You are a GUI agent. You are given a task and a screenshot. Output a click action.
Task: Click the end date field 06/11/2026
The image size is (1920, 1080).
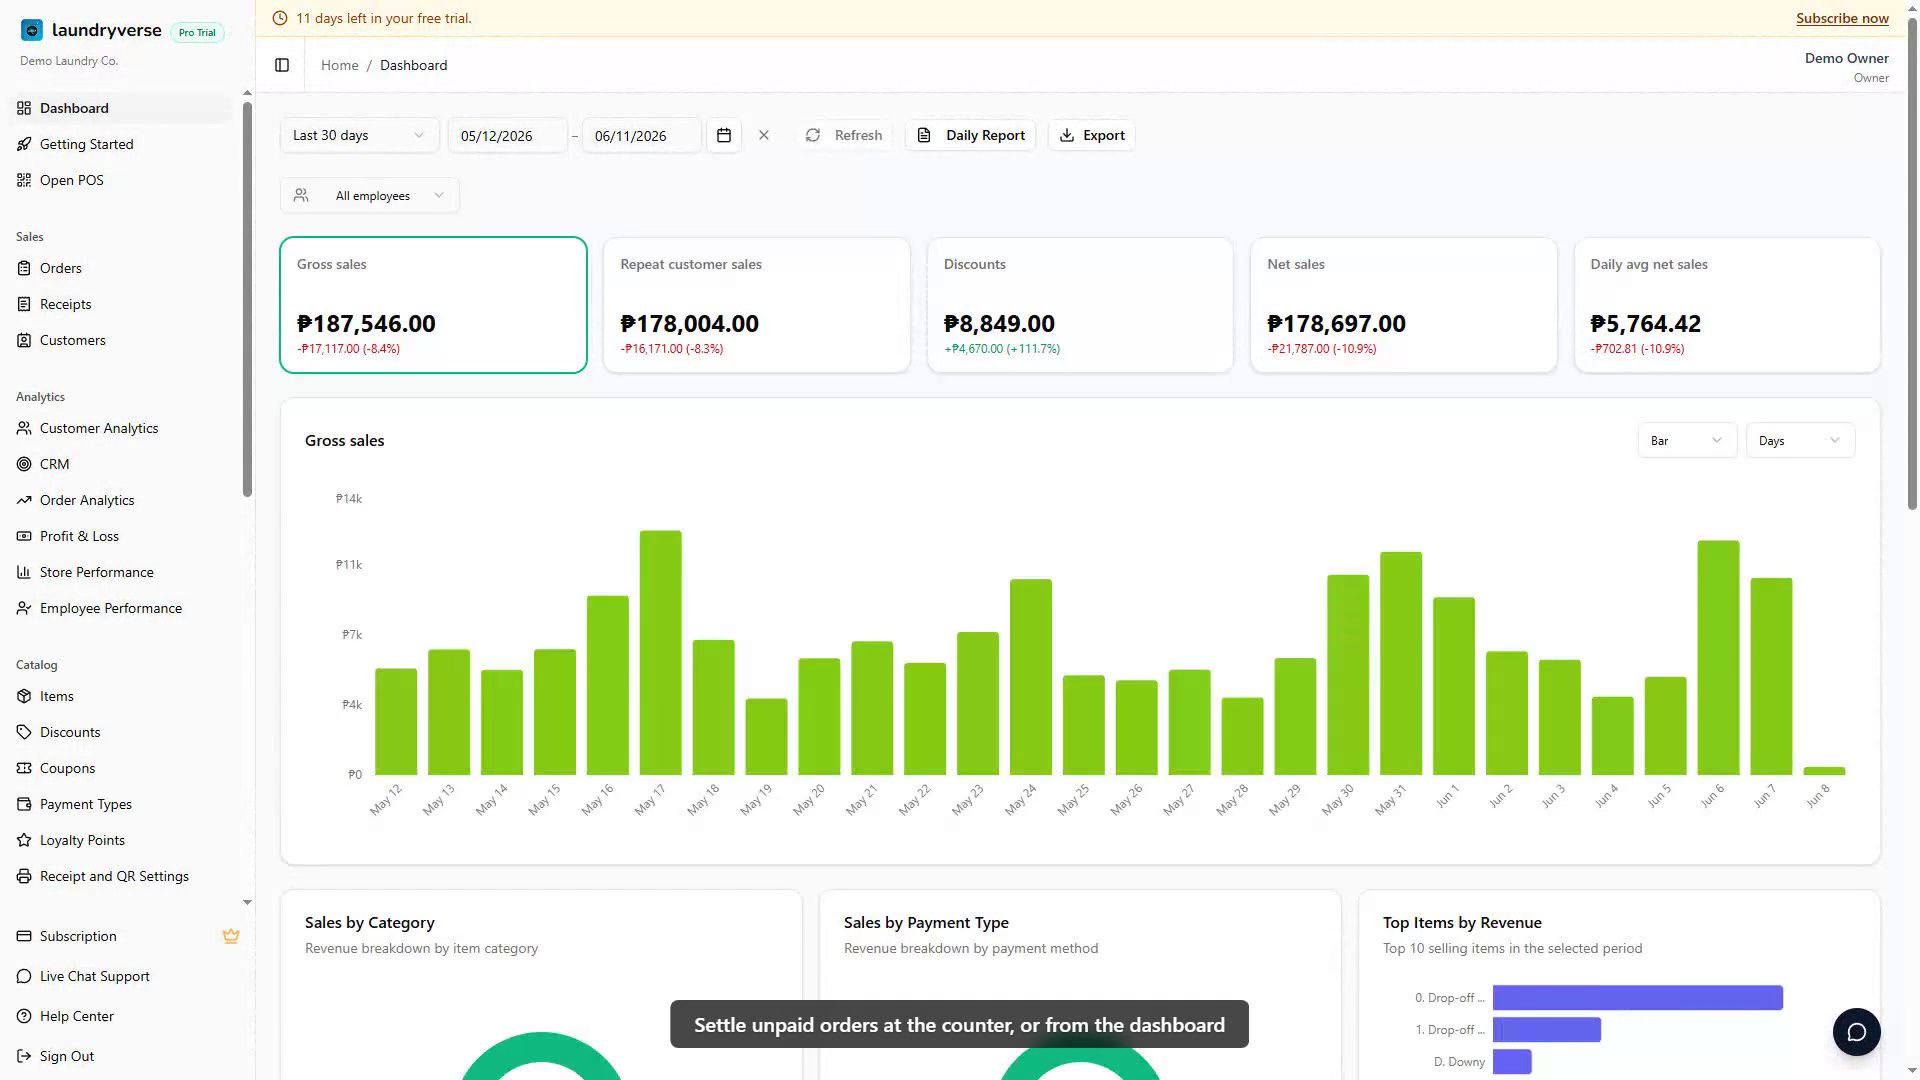pyautogui.click(x=642, y=135)
